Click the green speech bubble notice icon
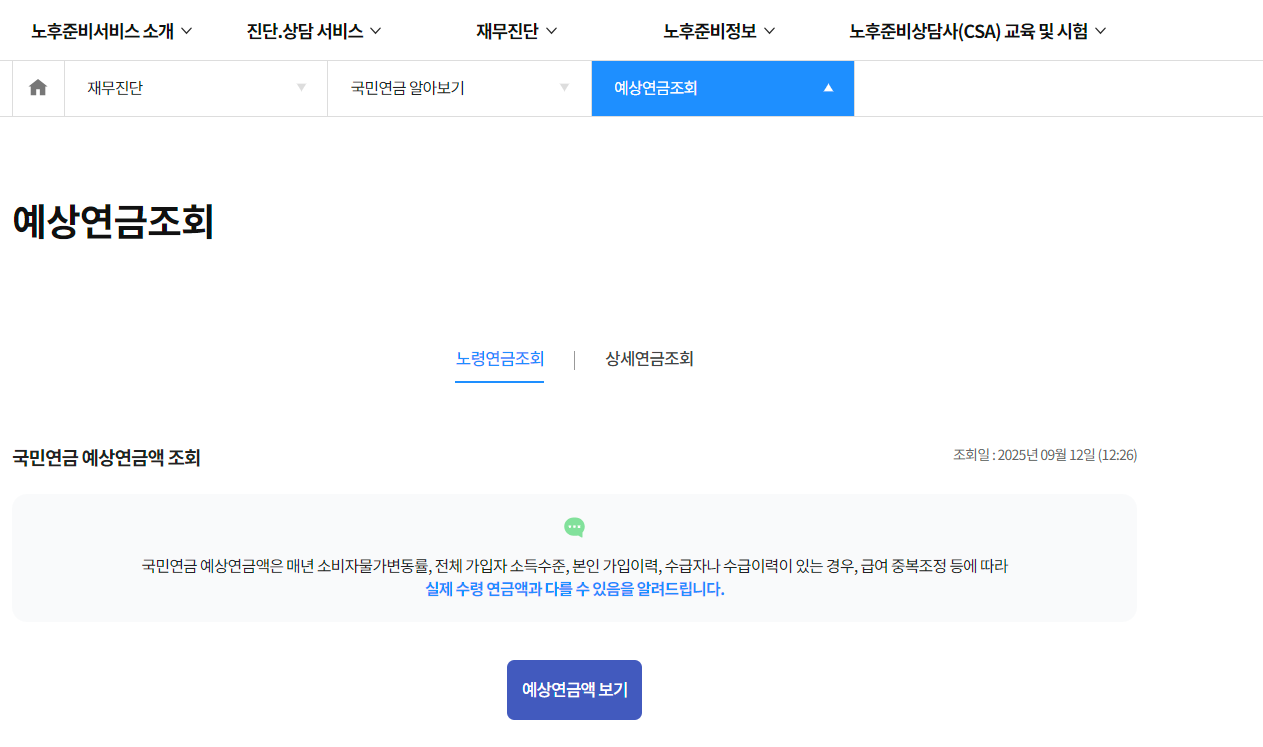 [x=574, y=527]
